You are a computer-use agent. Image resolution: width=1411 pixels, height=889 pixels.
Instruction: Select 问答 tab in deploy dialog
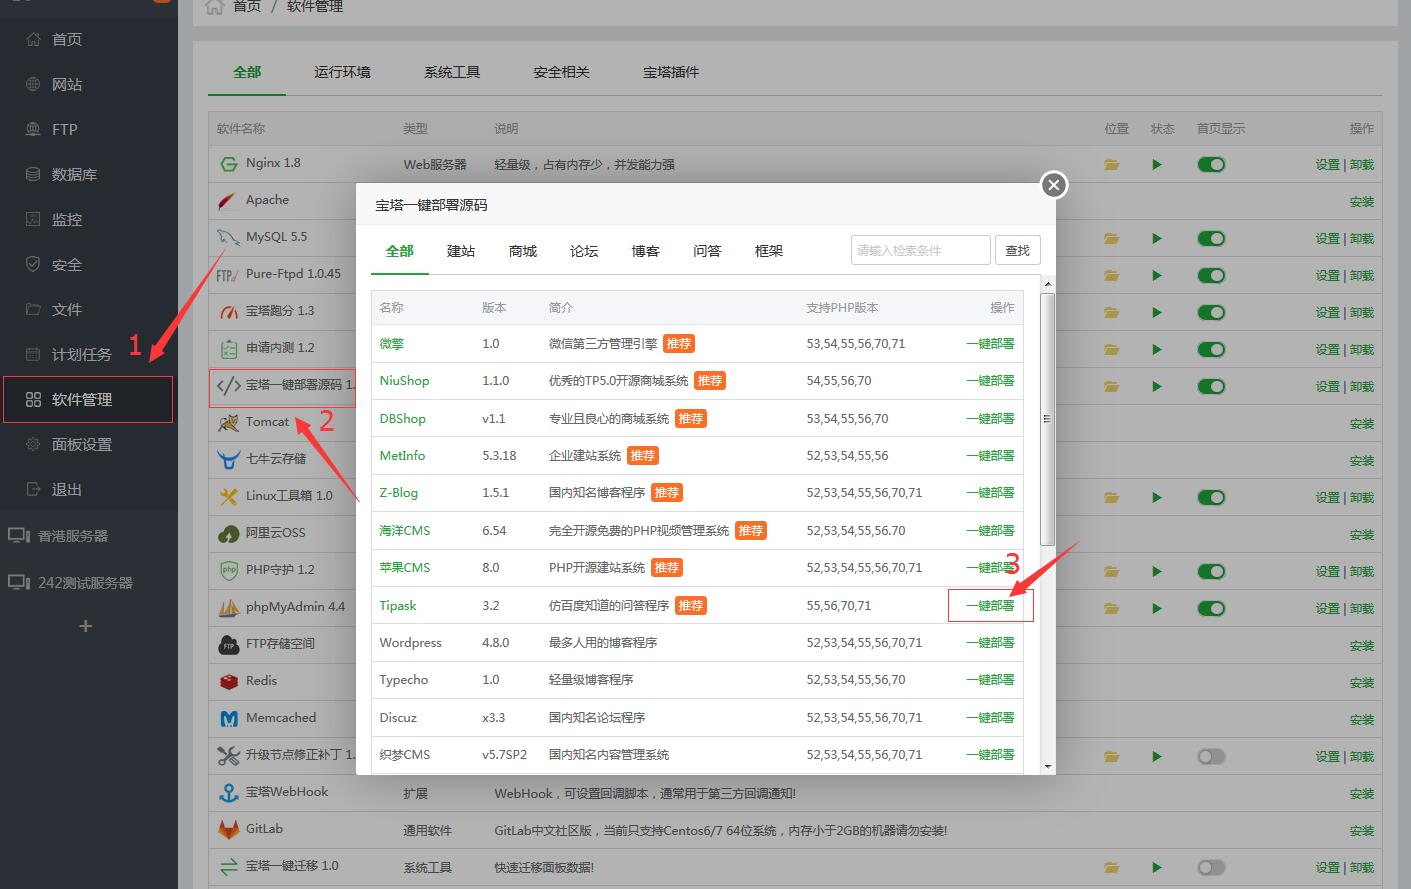tap(707, 251)
